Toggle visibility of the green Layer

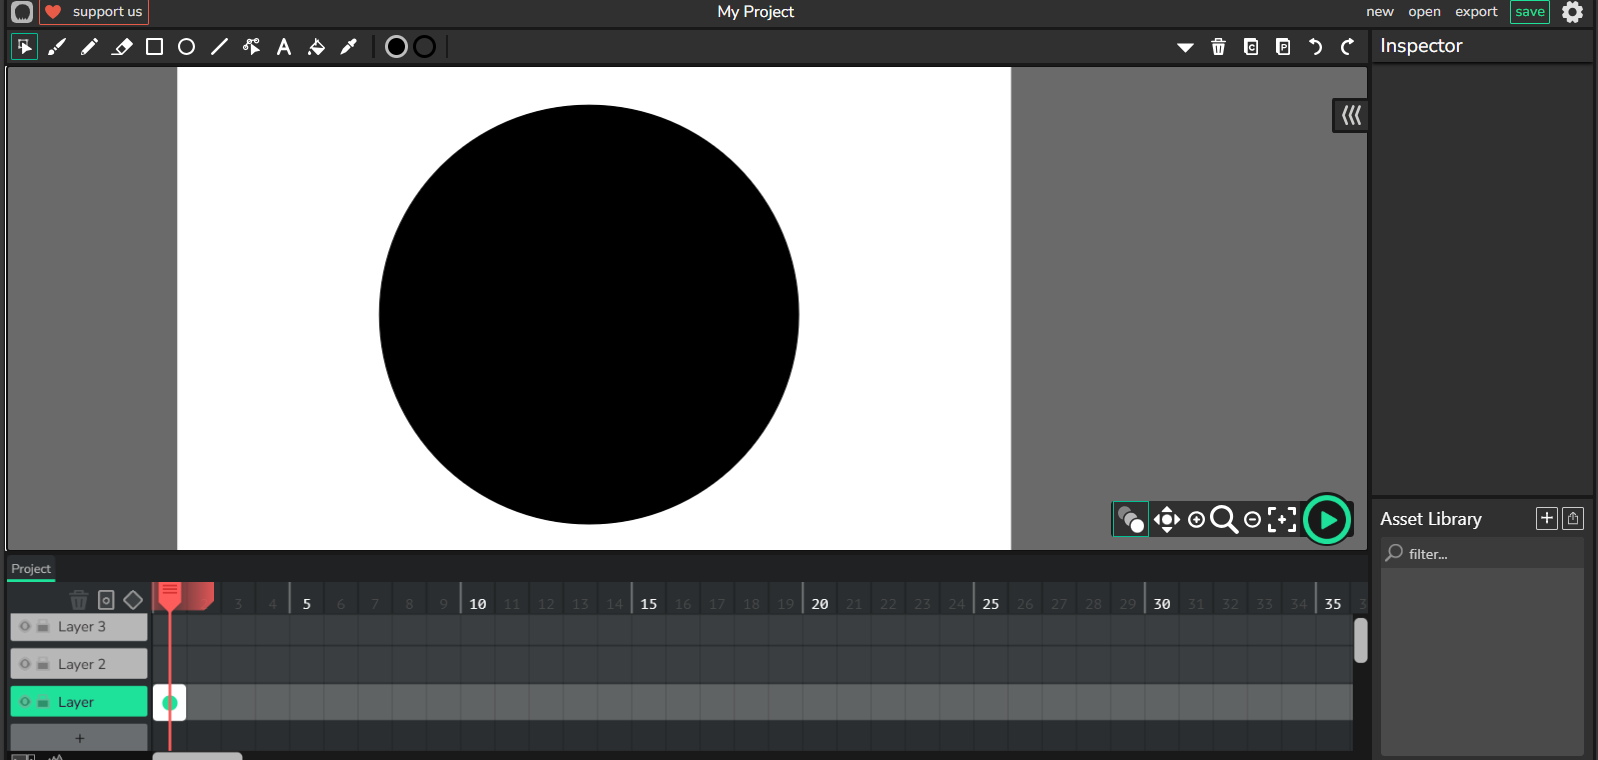tap(25, 702)
